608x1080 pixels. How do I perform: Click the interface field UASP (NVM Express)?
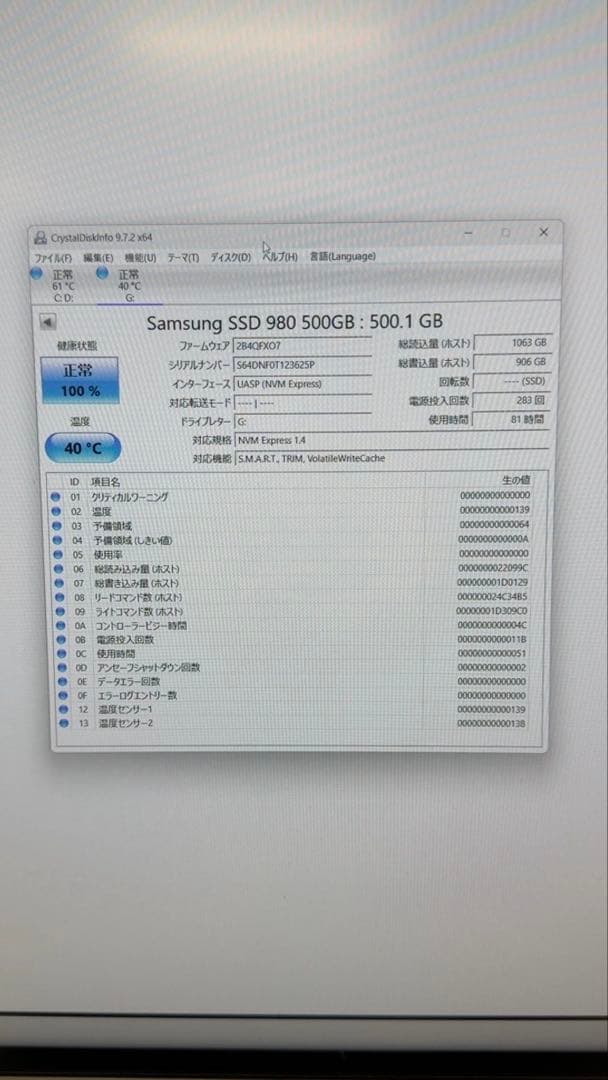(303, 384)
